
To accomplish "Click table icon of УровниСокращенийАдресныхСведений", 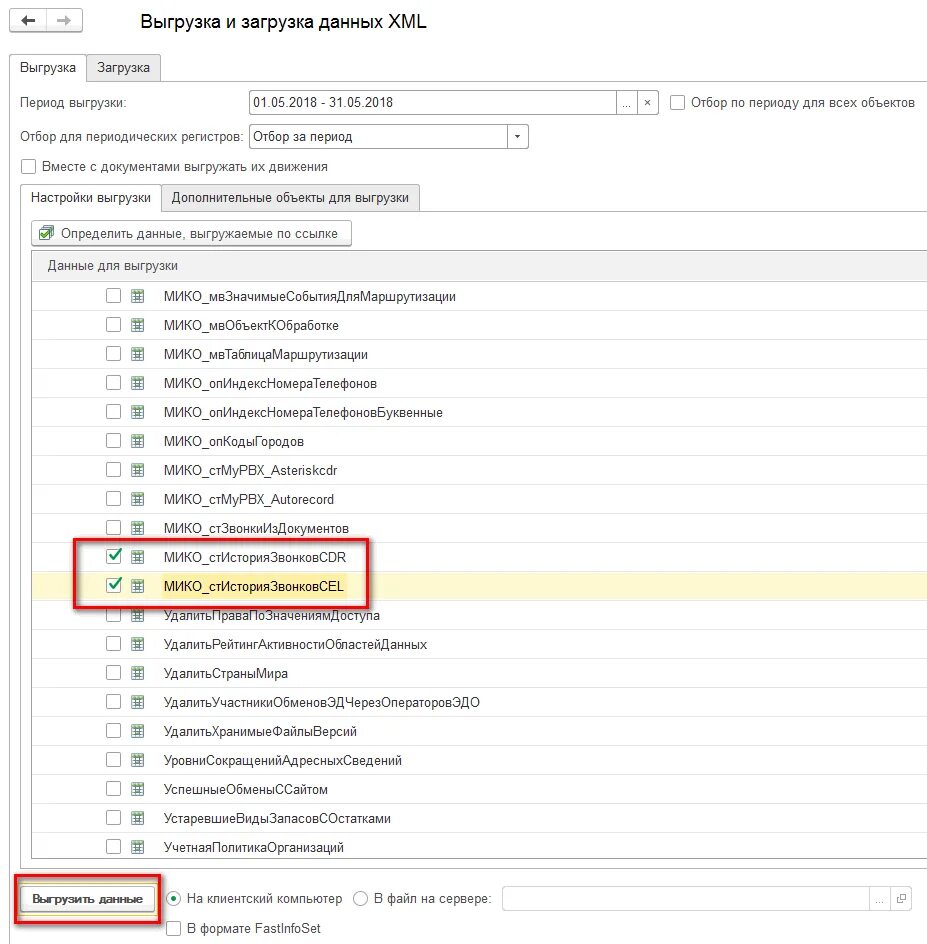I will pyautogui.click(x=138, y=760).
